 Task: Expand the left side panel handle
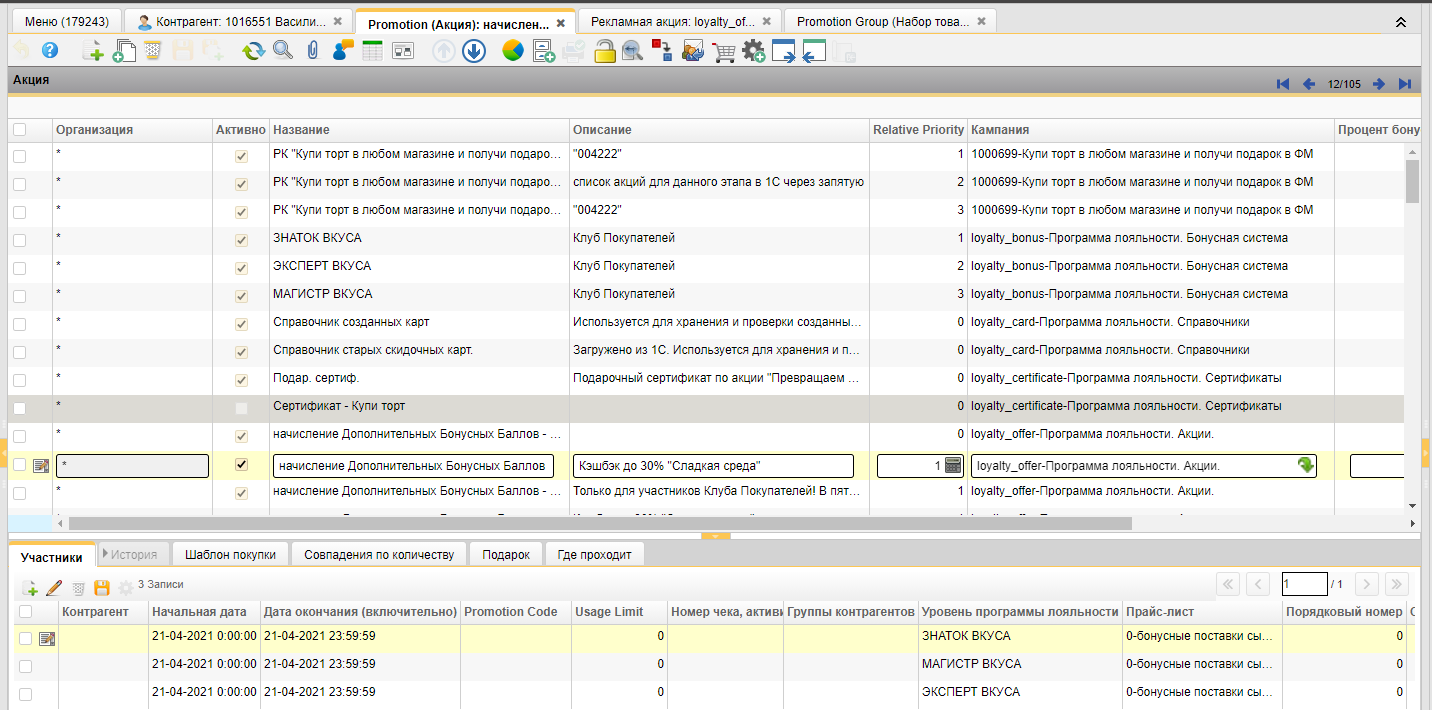pyautogui.click(x=3, y=453)
